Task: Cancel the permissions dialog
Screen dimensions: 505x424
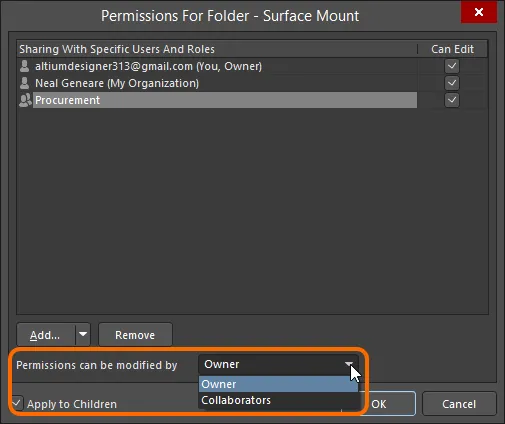Action: 459,404
